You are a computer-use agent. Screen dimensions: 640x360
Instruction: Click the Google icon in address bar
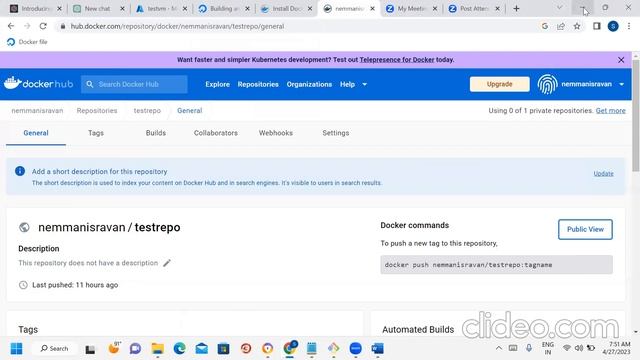(544, 26)
